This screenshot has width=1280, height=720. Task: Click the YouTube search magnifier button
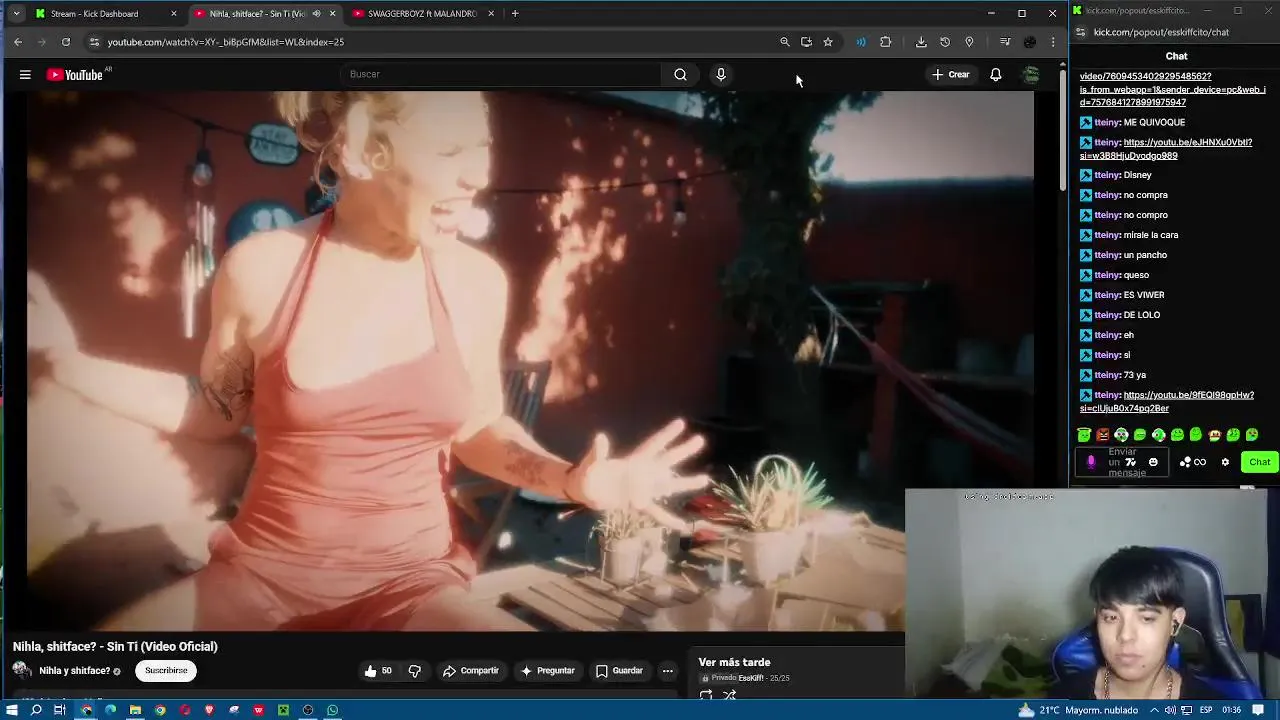(680, 74)
